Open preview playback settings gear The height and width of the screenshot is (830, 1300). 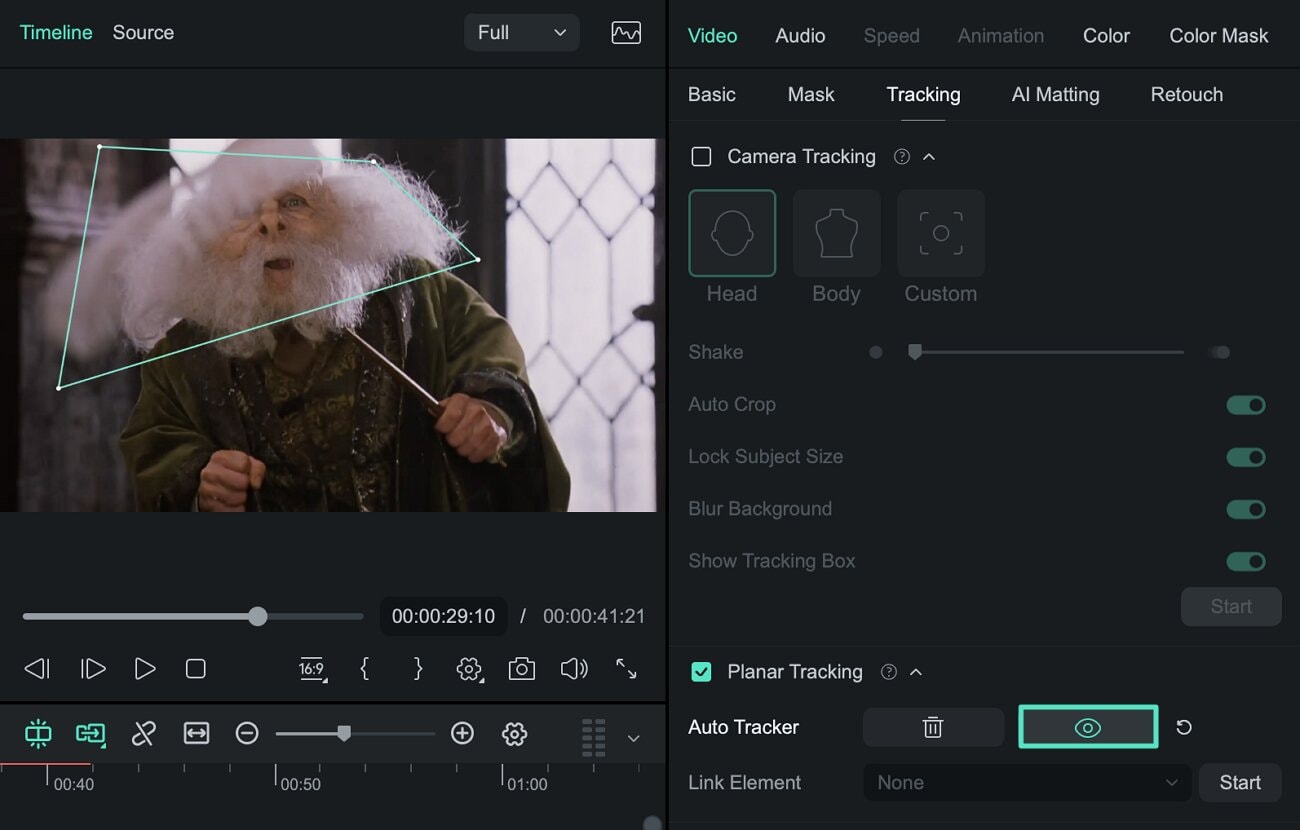[x=469, y=669]
